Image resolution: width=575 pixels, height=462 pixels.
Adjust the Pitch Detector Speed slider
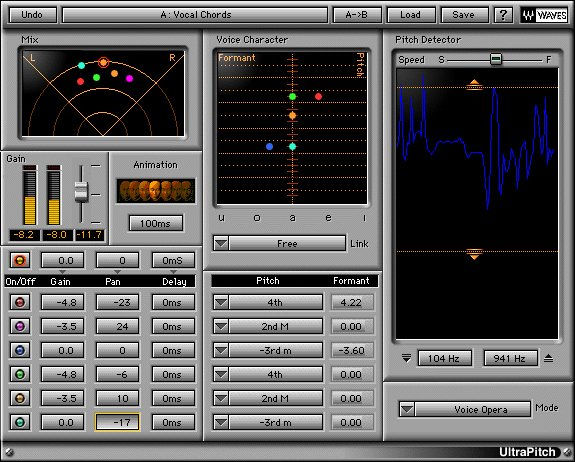click(496, 59)
